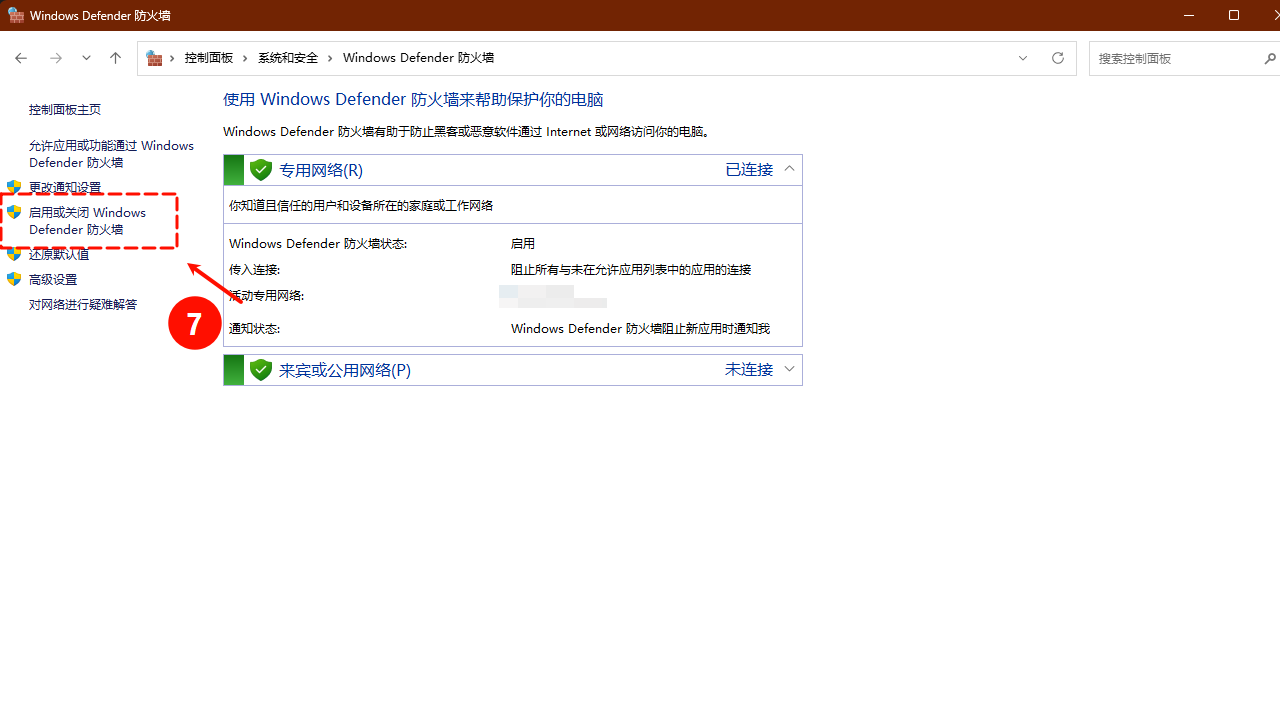
Task: Open 高级设置 link
Action: pos(53,280)
